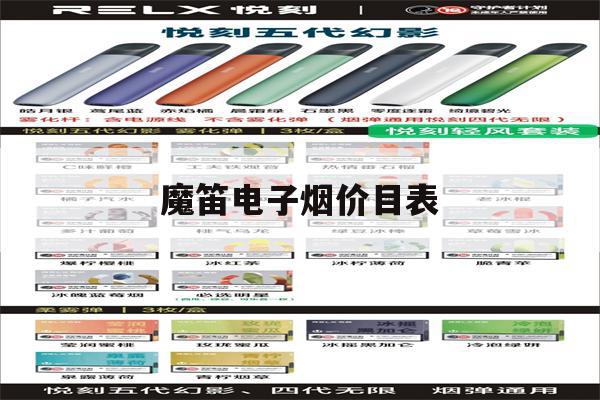Click the 柔雾弹 3枚/盒 section bar

(x=300, y=310)
